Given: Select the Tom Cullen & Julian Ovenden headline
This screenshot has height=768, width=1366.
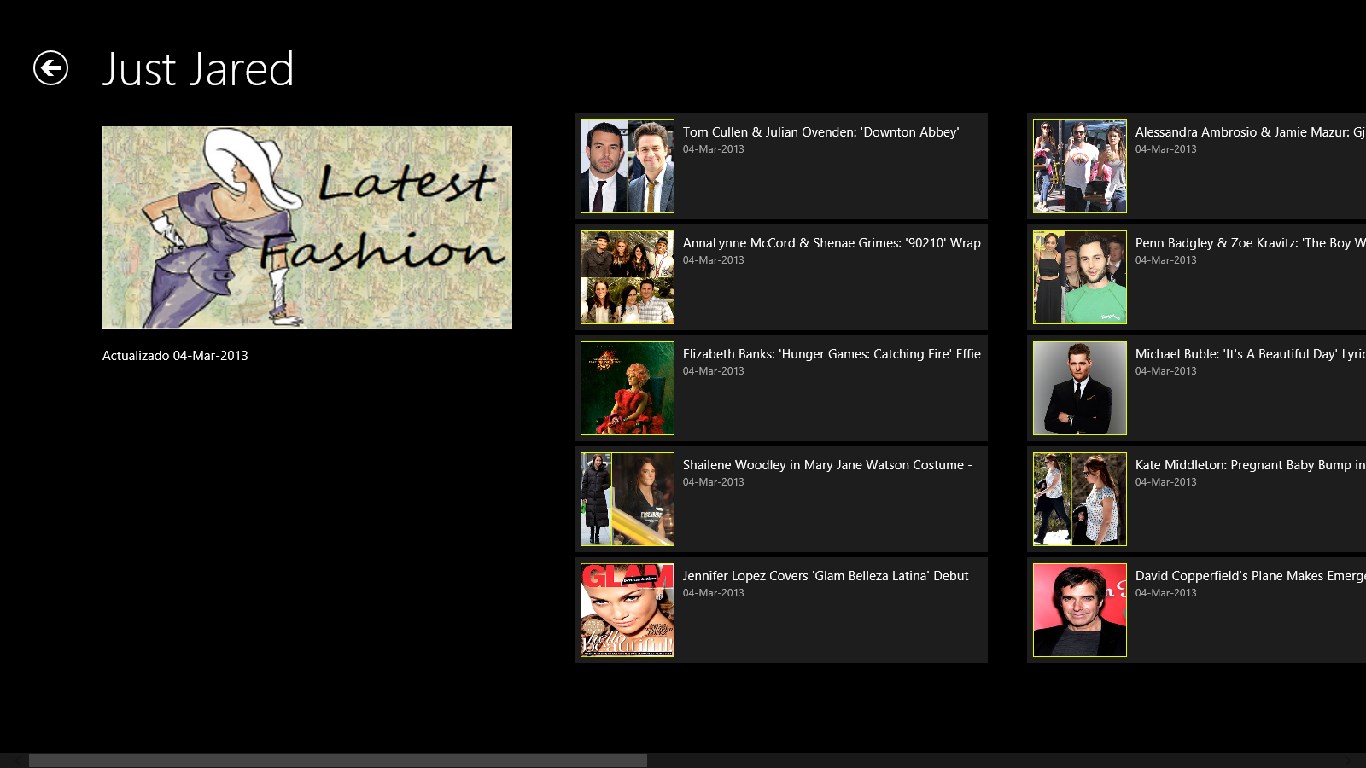Looking at the screenshot, I should [820, 132].
